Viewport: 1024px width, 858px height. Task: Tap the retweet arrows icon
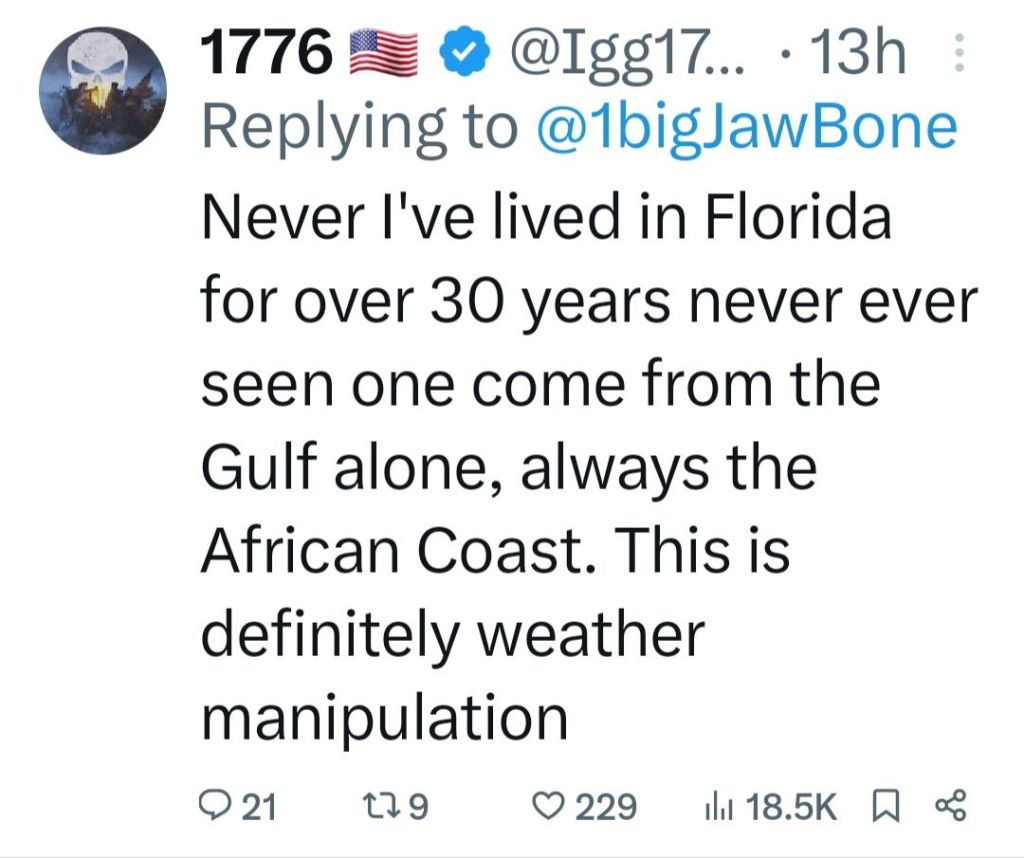click(x=381, y=805)
